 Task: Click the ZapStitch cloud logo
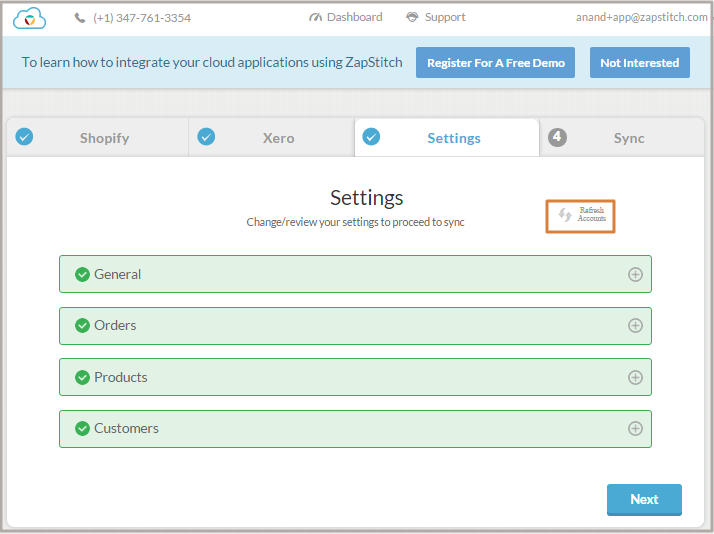tap(30, 19)
